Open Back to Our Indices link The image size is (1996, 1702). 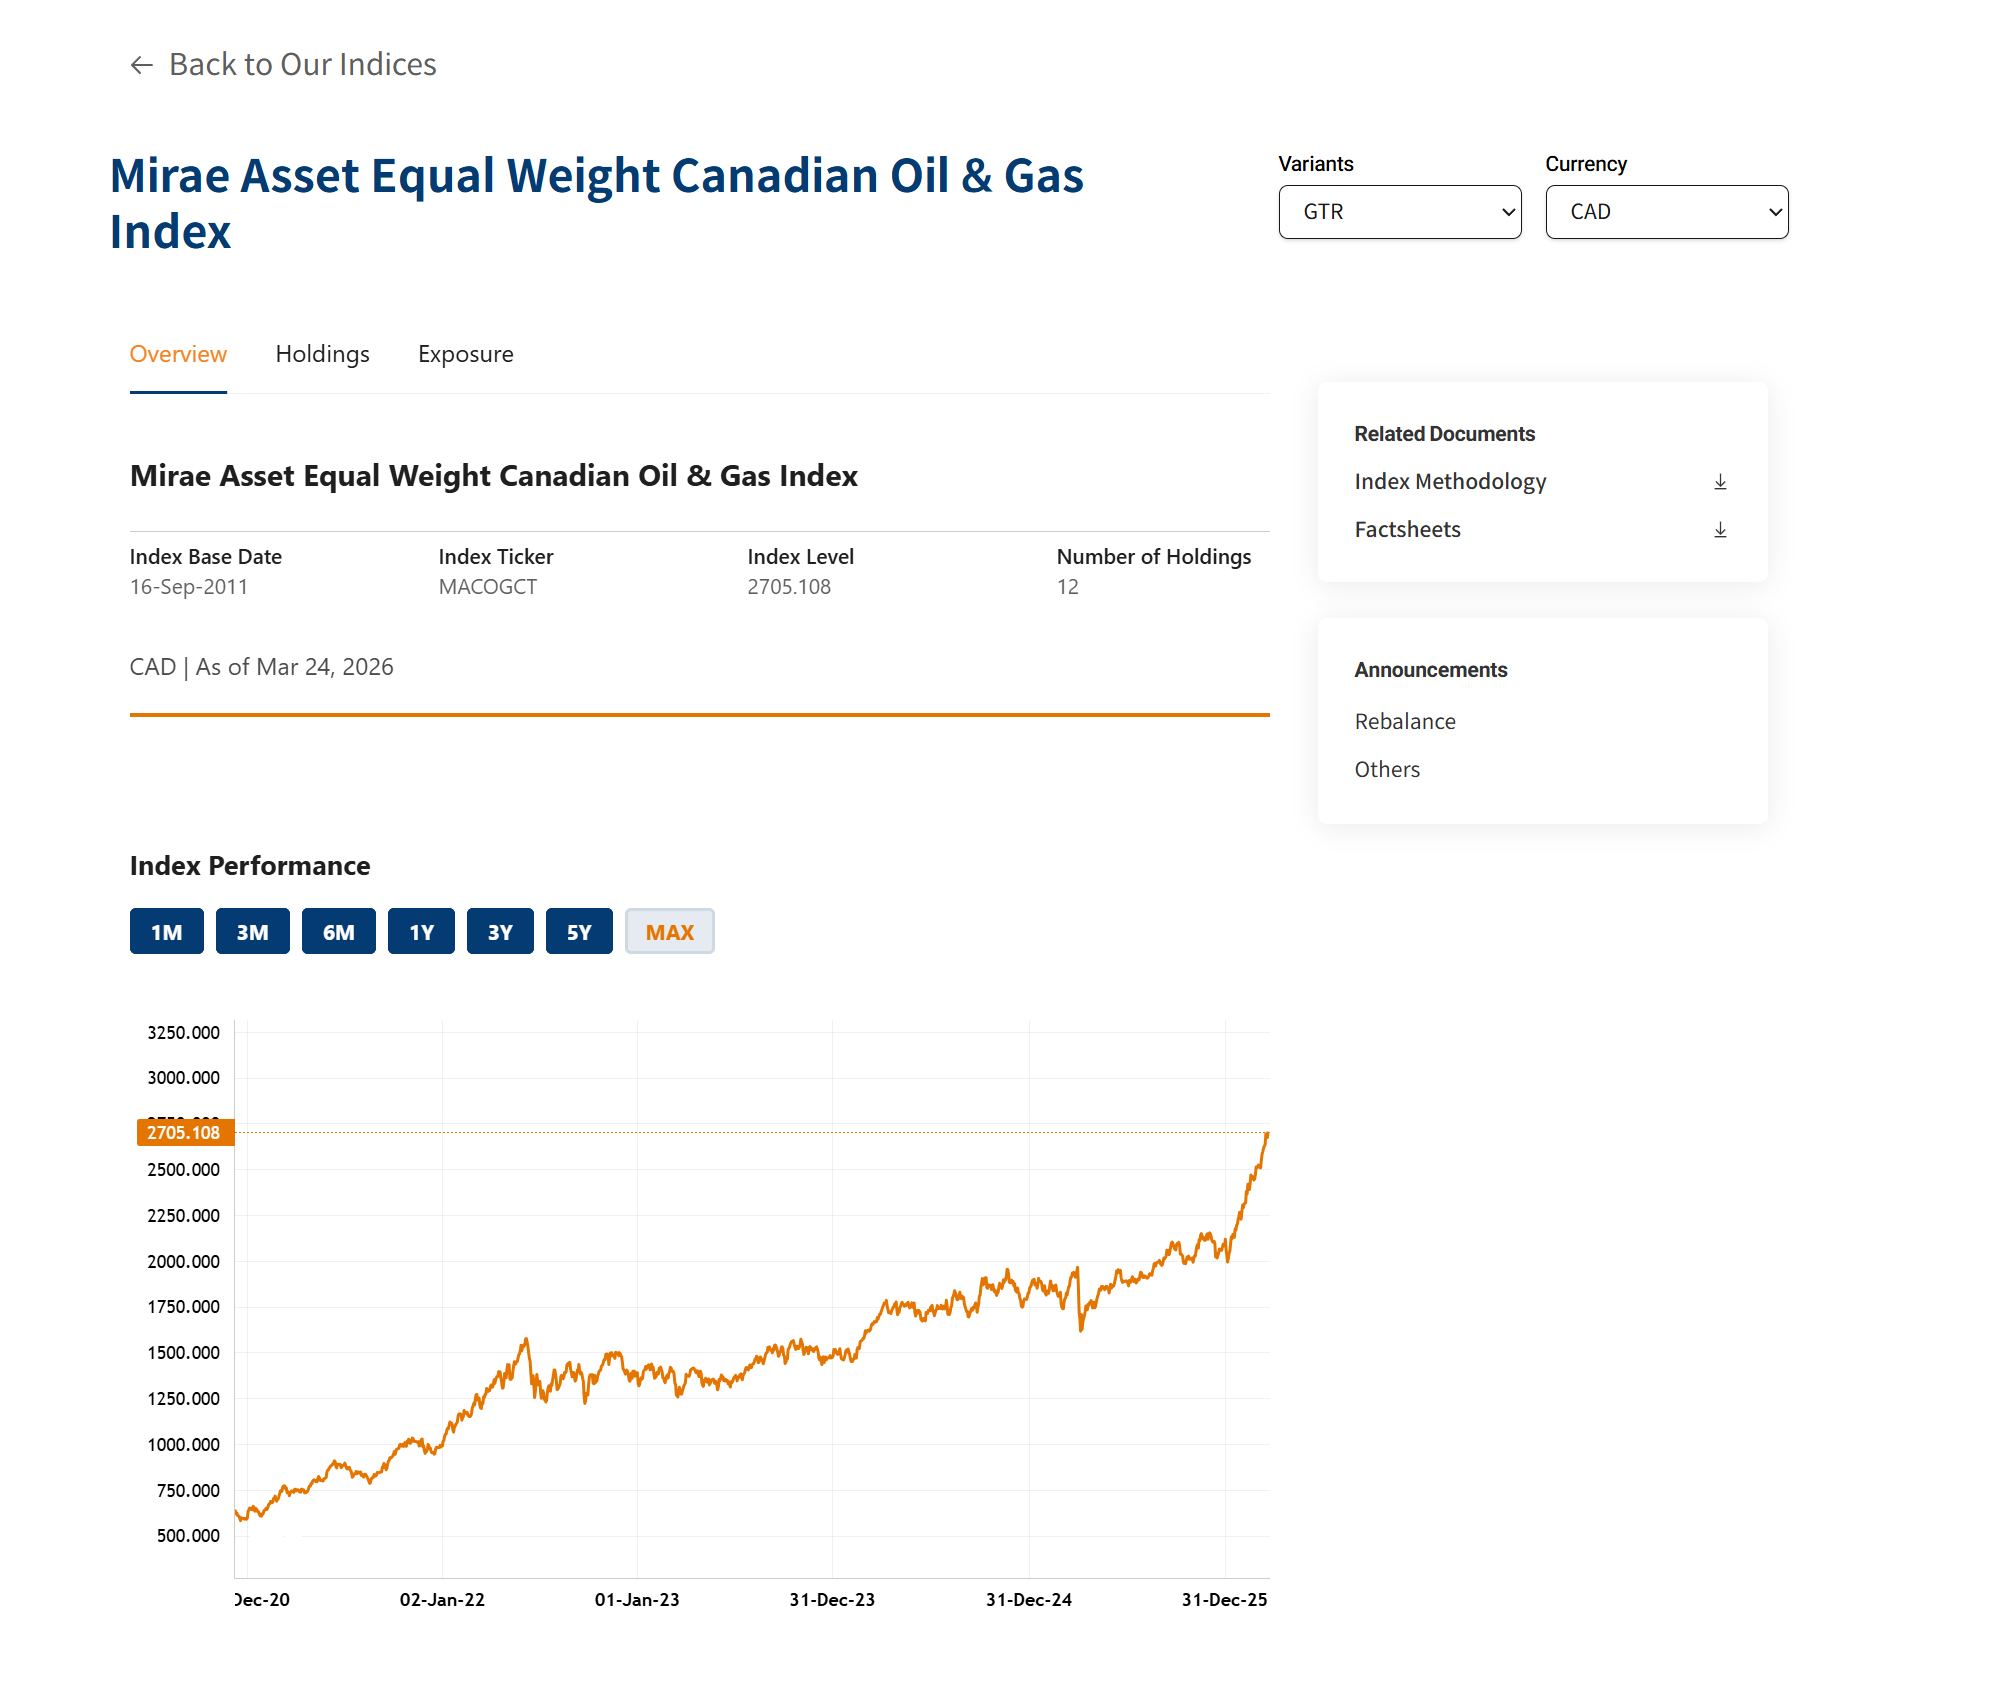coord(302,65)
